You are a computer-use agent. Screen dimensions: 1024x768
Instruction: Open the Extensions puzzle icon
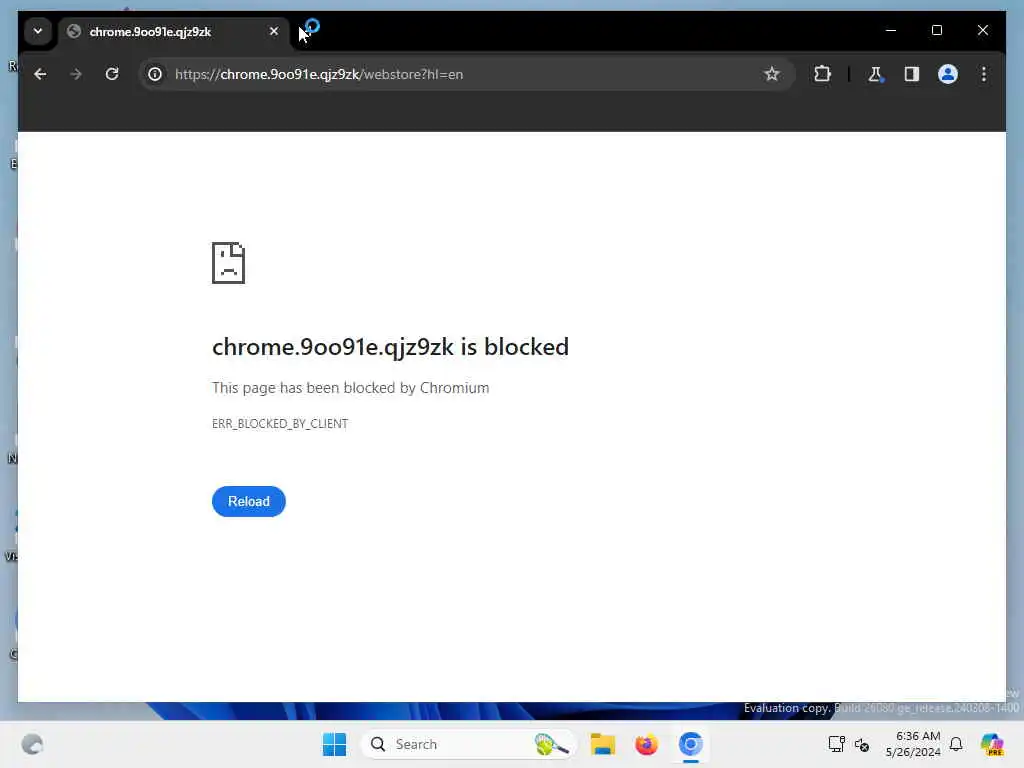822,74
